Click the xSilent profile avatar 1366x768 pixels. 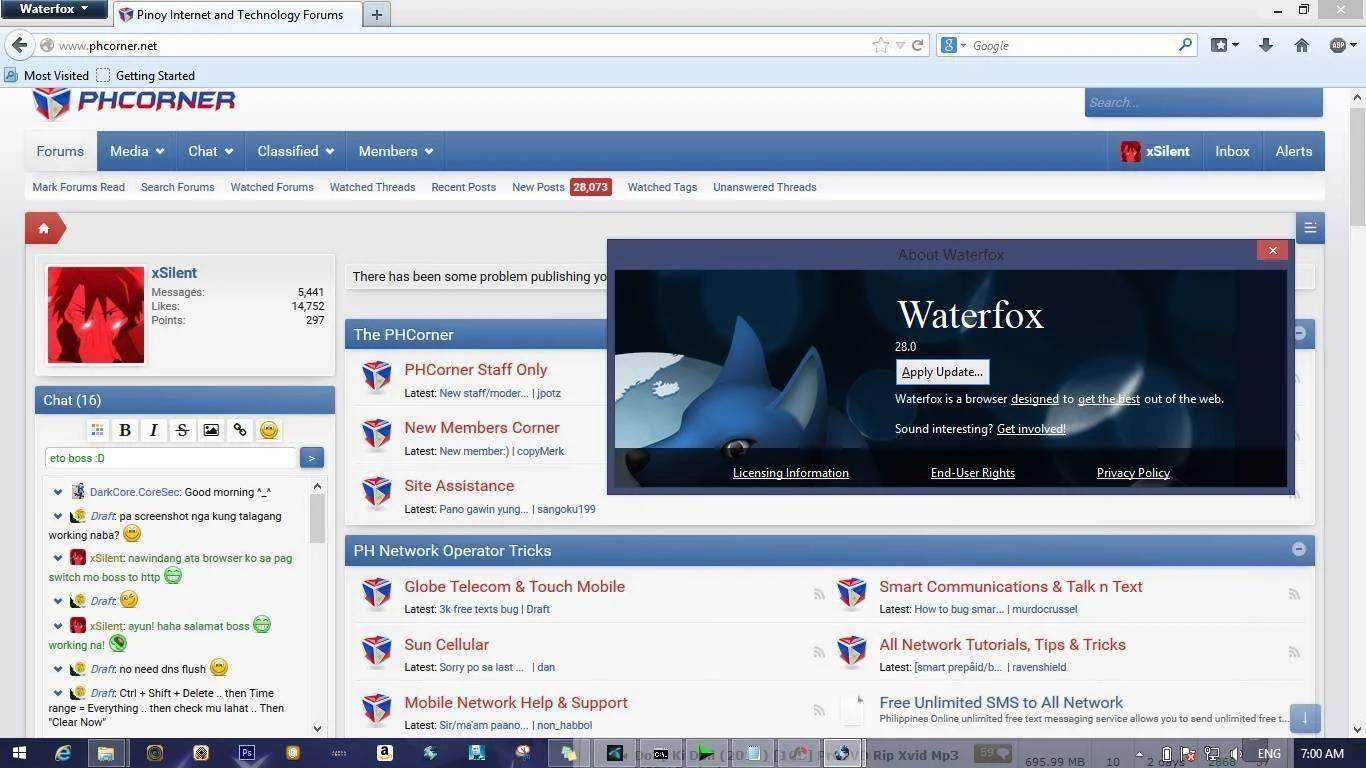coord(96,315)
